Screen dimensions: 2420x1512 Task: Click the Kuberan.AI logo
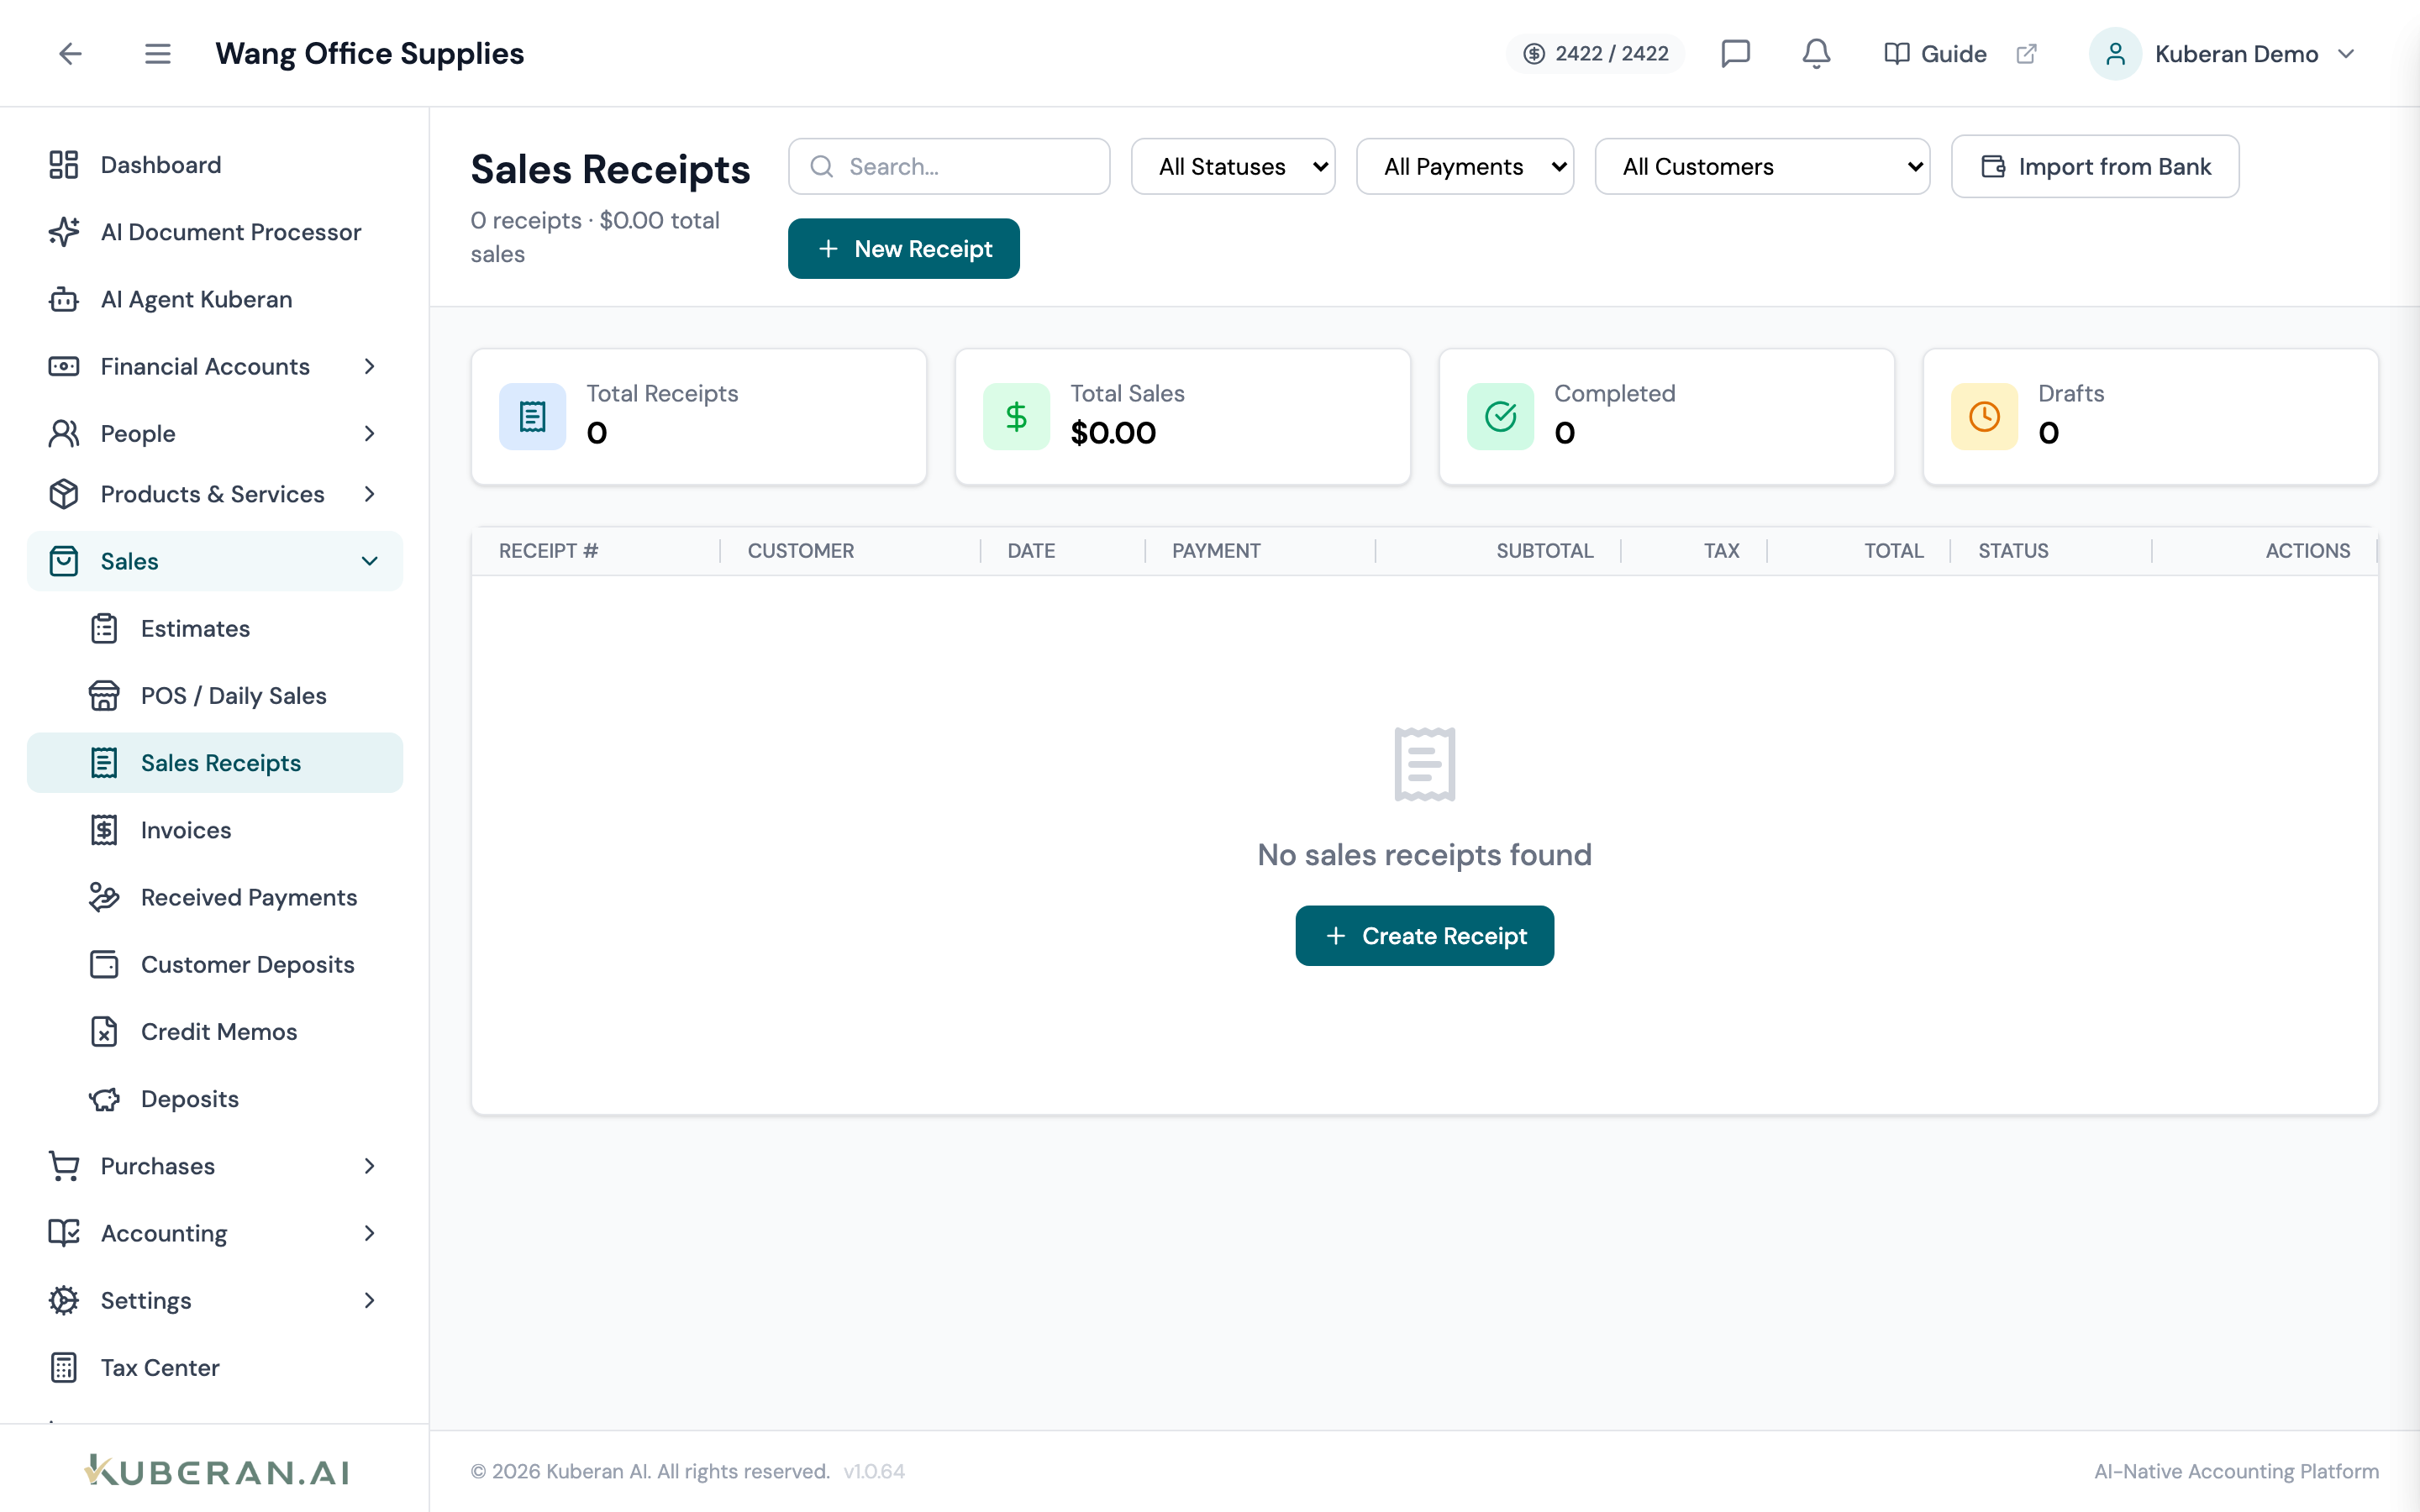(x=217, y=1470)
